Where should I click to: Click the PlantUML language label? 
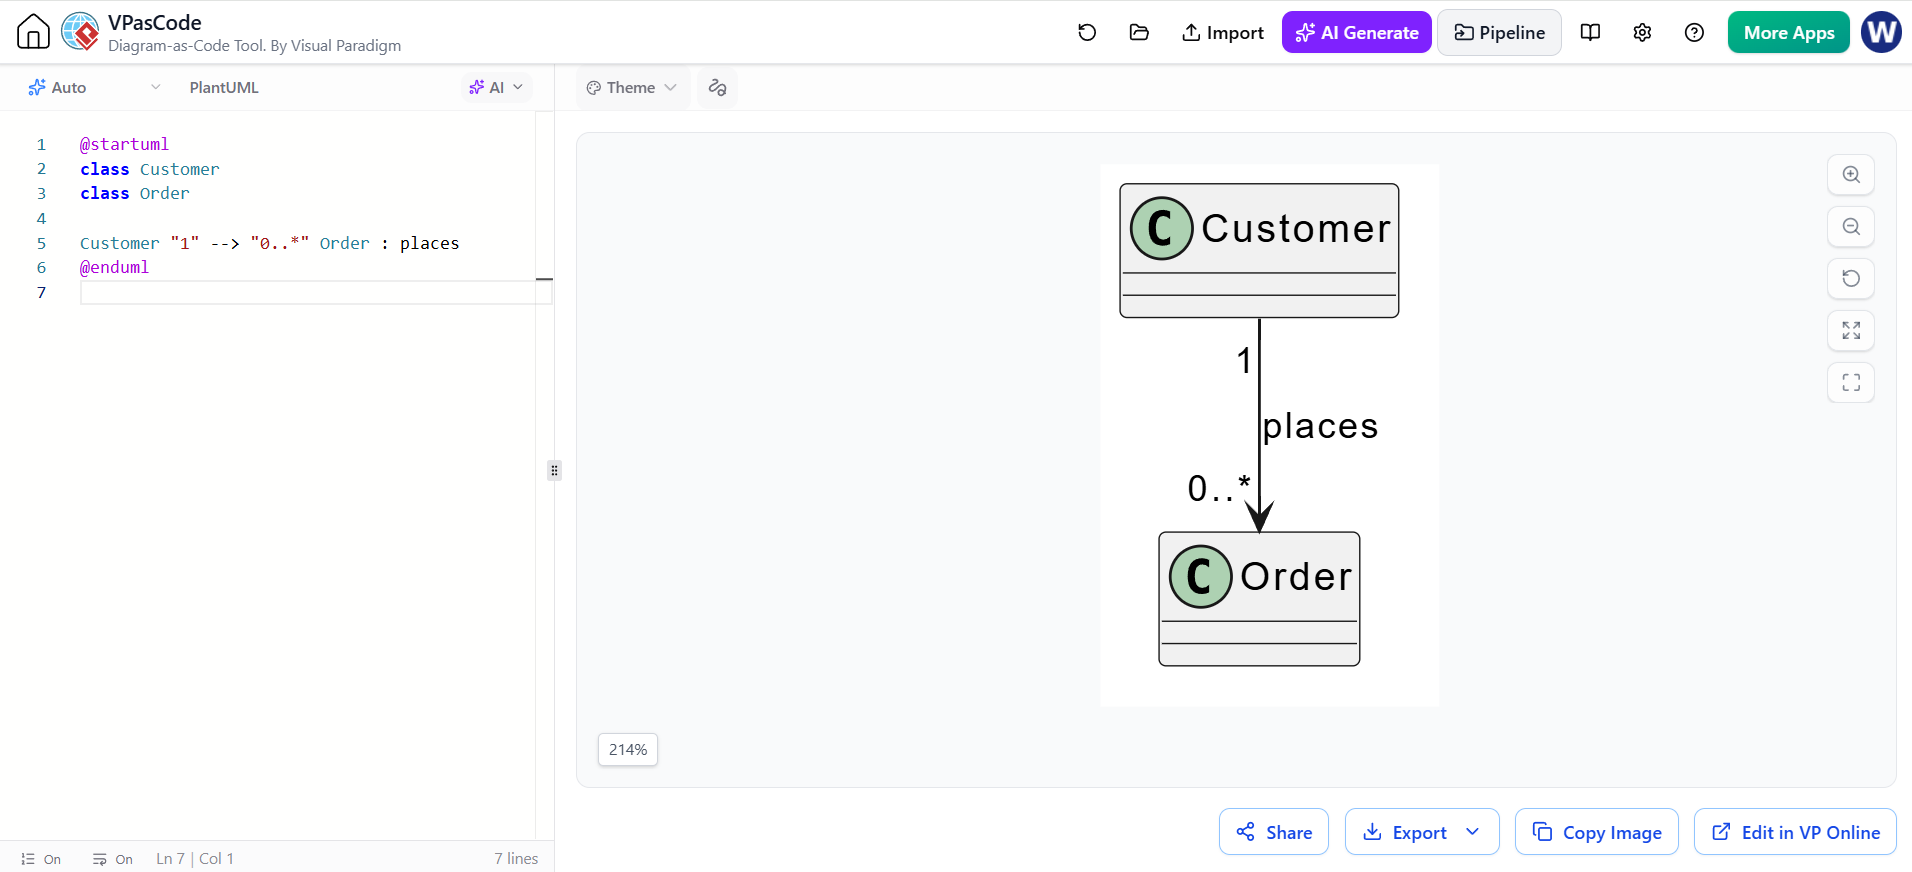[224, 88]
